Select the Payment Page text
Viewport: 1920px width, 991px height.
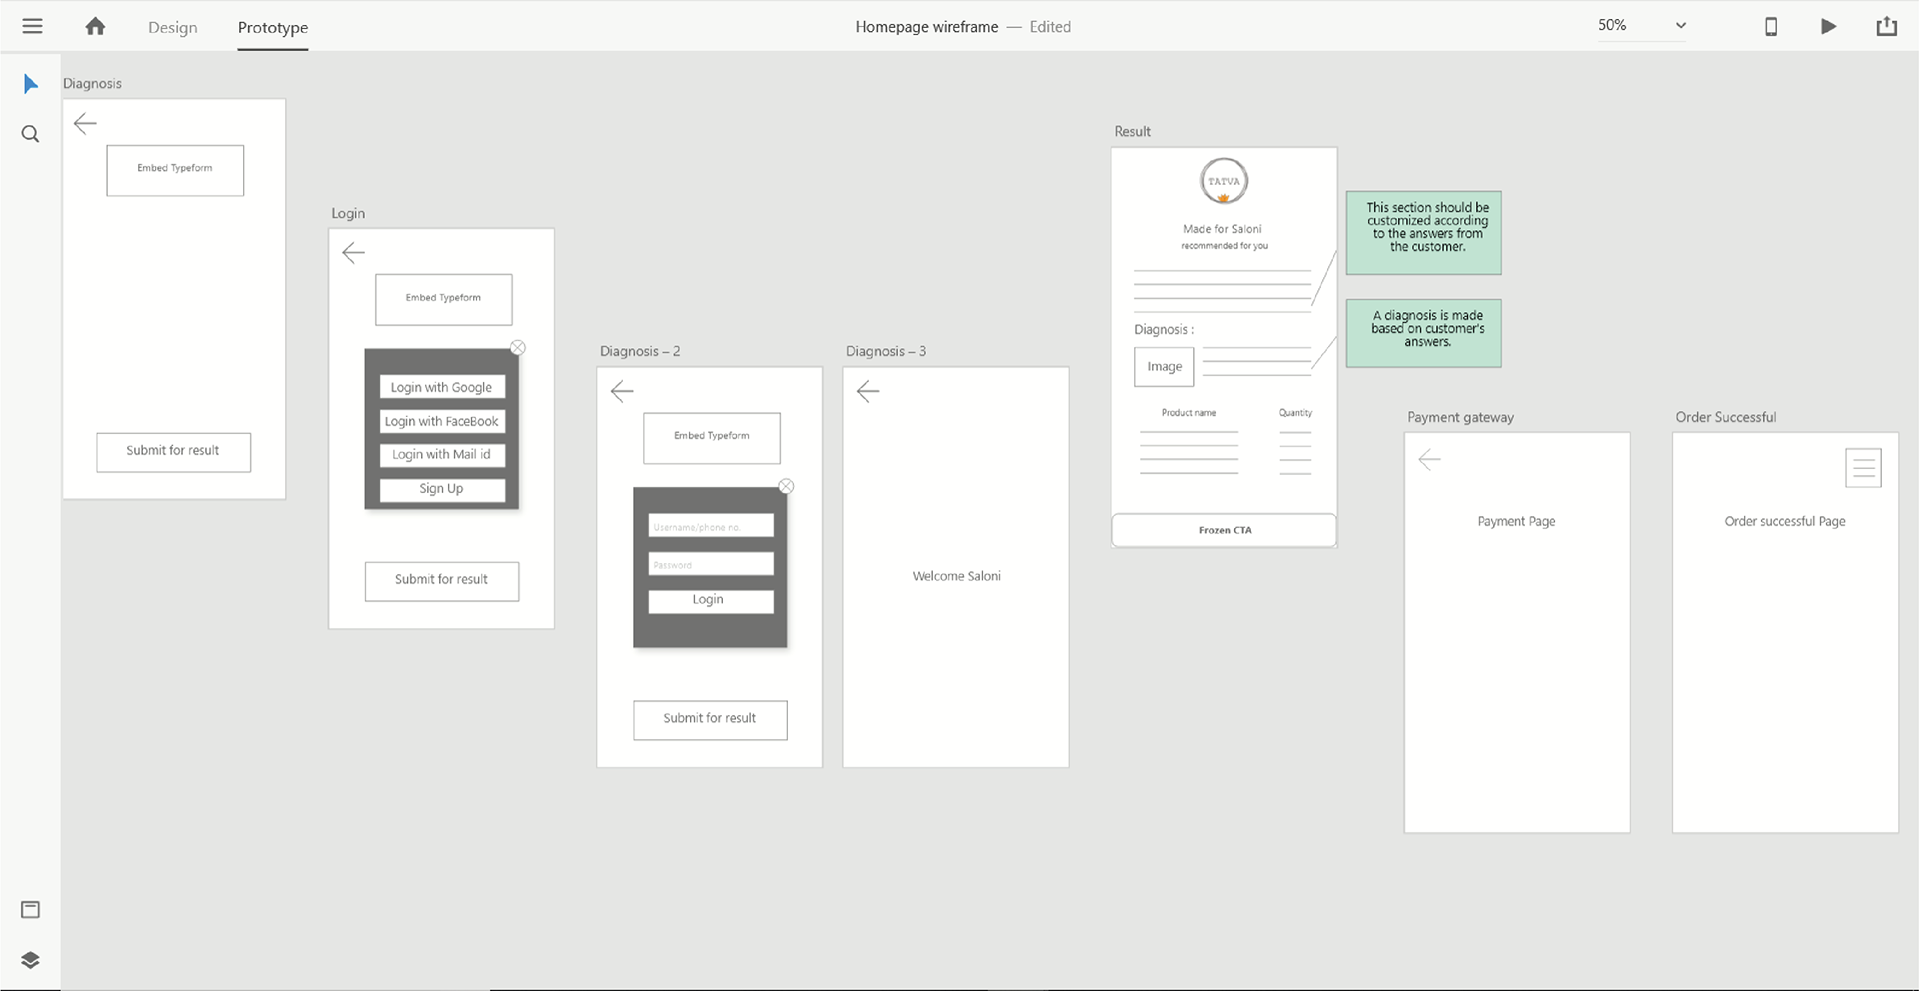tap(1517, 521)
